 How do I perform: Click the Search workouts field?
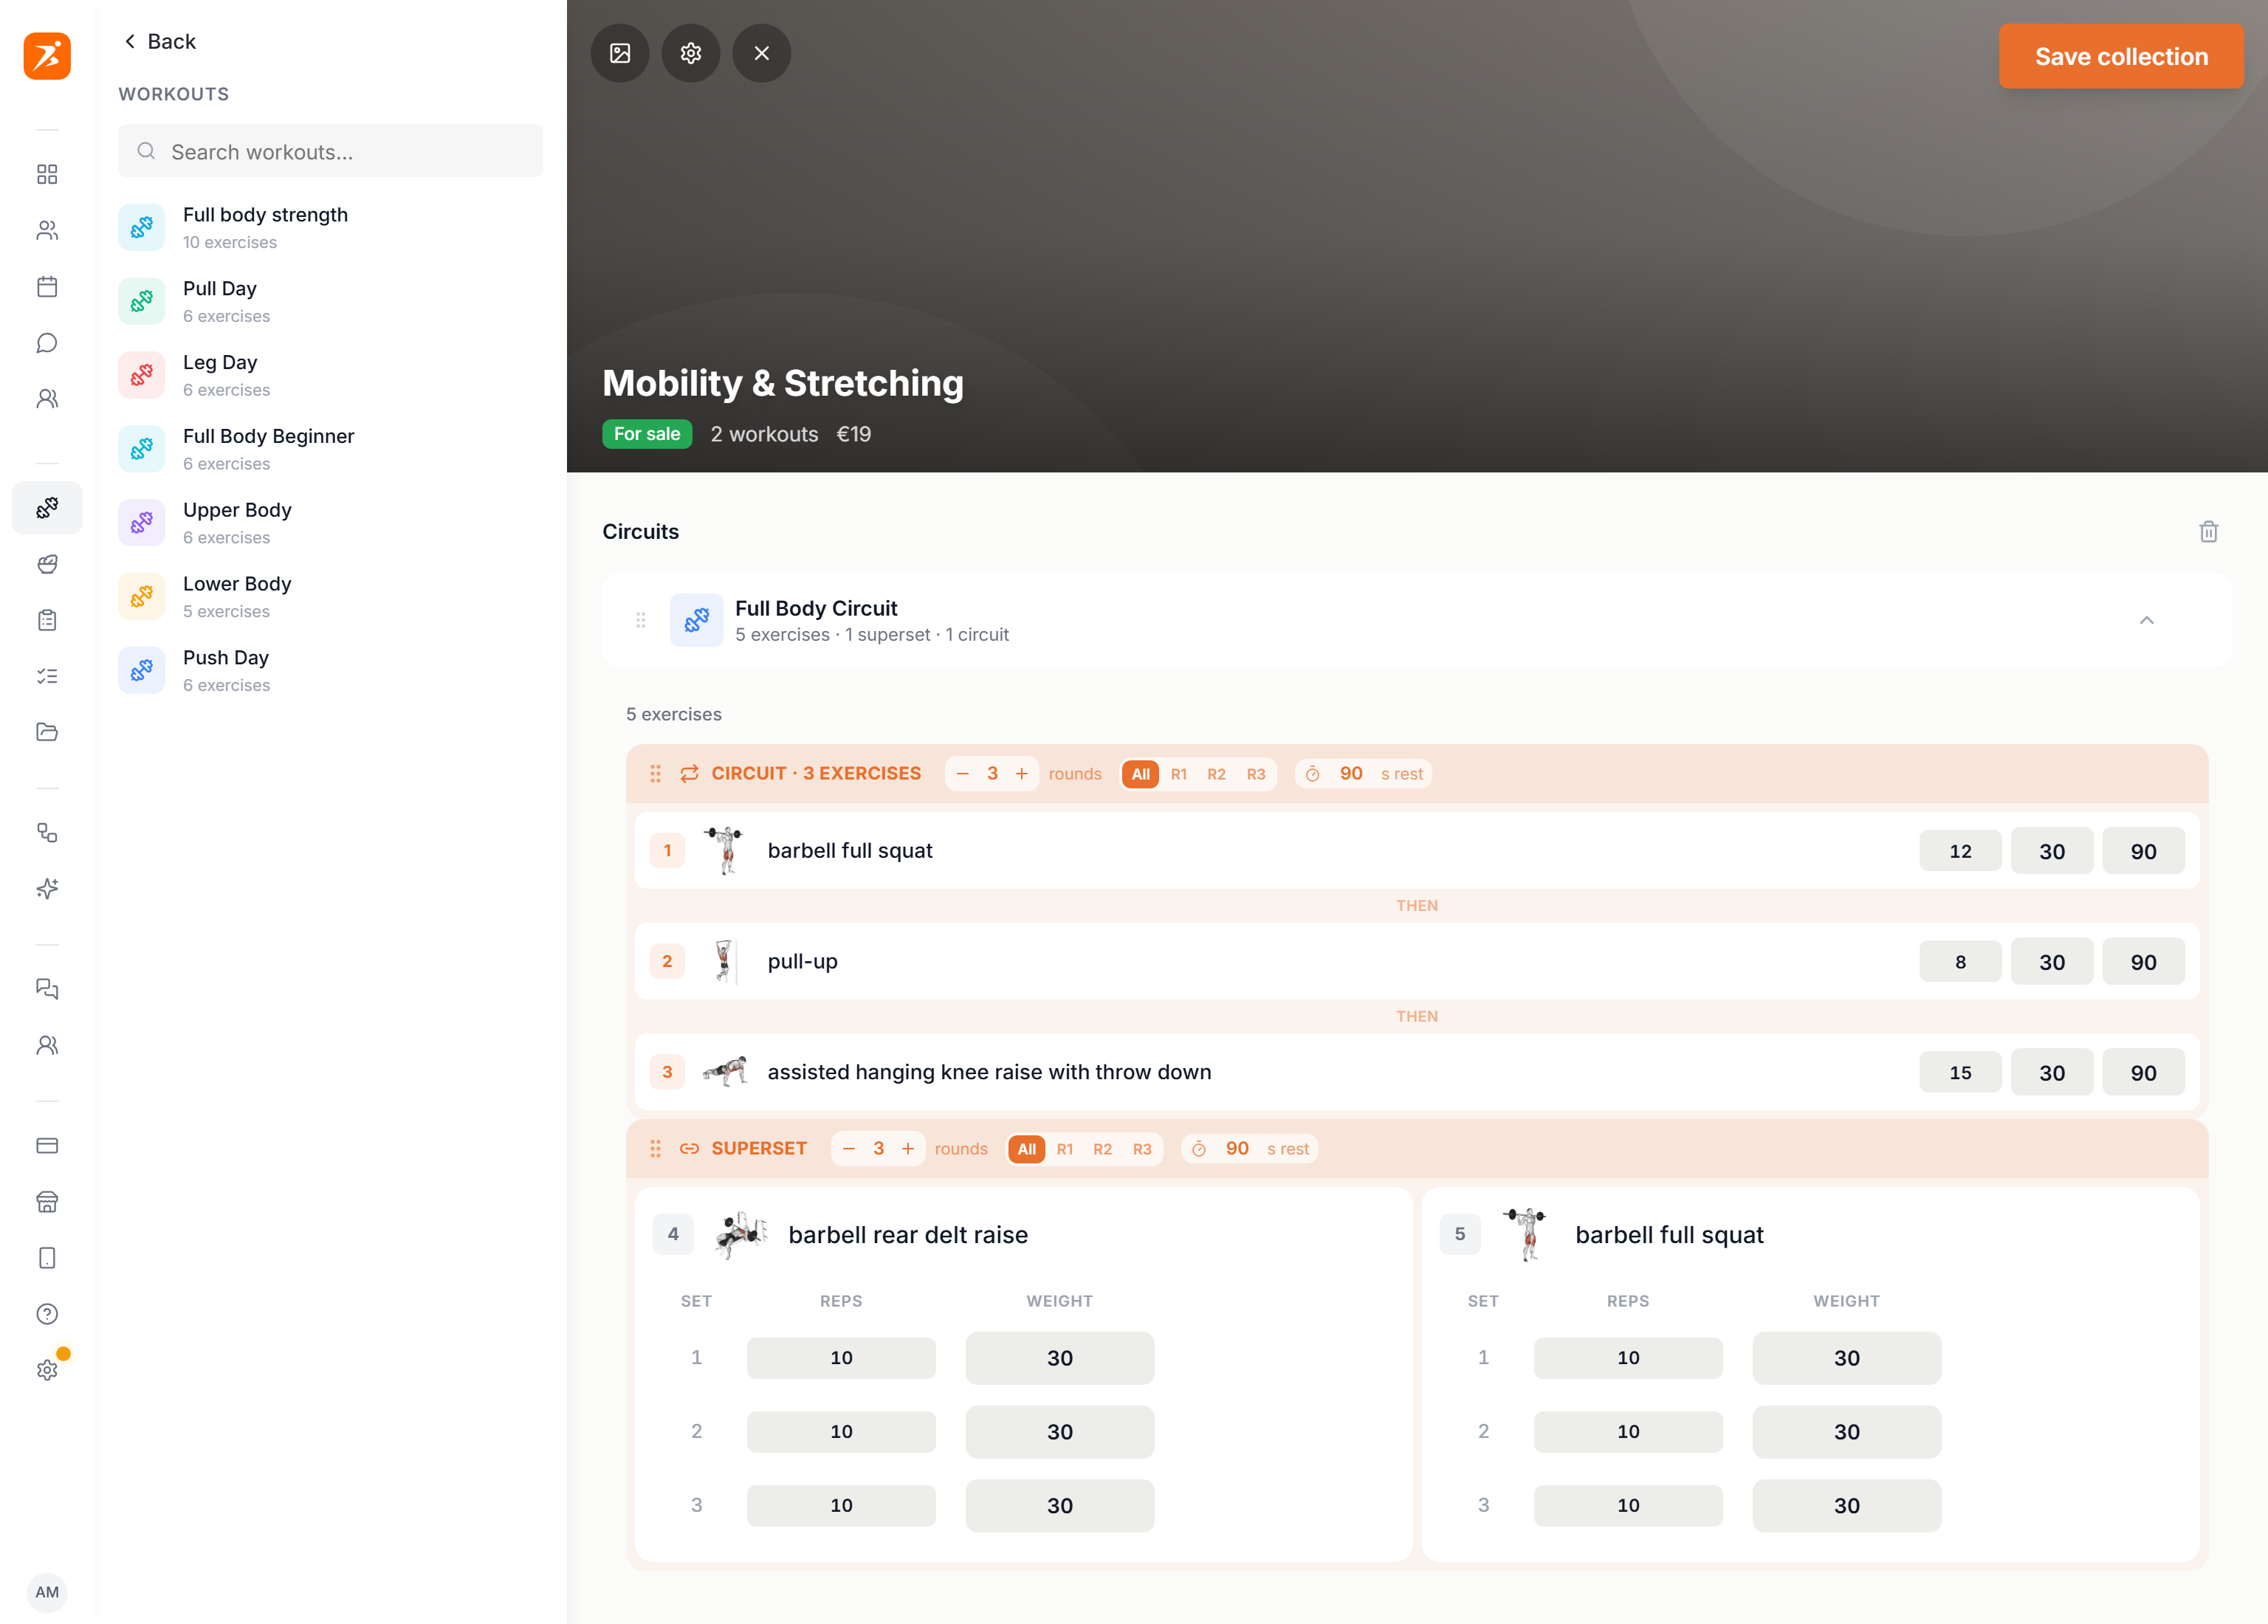(330, 151)
